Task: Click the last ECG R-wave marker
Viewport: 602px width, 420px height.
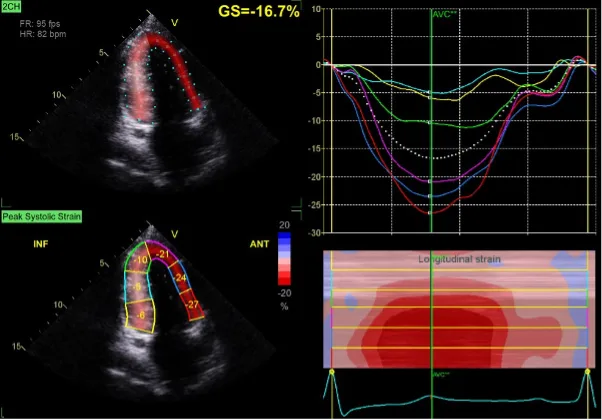Action: (587, 372)
